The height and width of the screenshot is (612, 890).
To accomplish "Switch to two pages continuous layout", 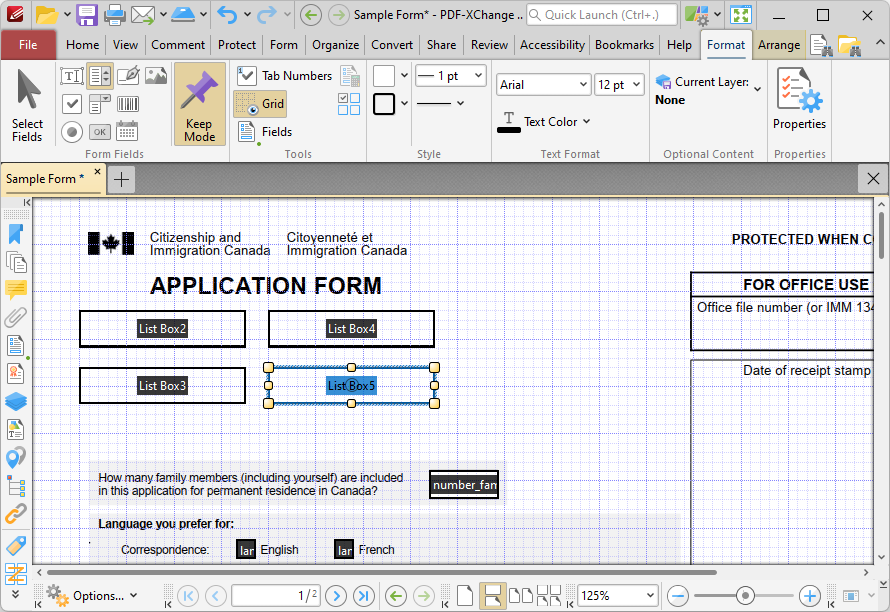I will [548, 596].
